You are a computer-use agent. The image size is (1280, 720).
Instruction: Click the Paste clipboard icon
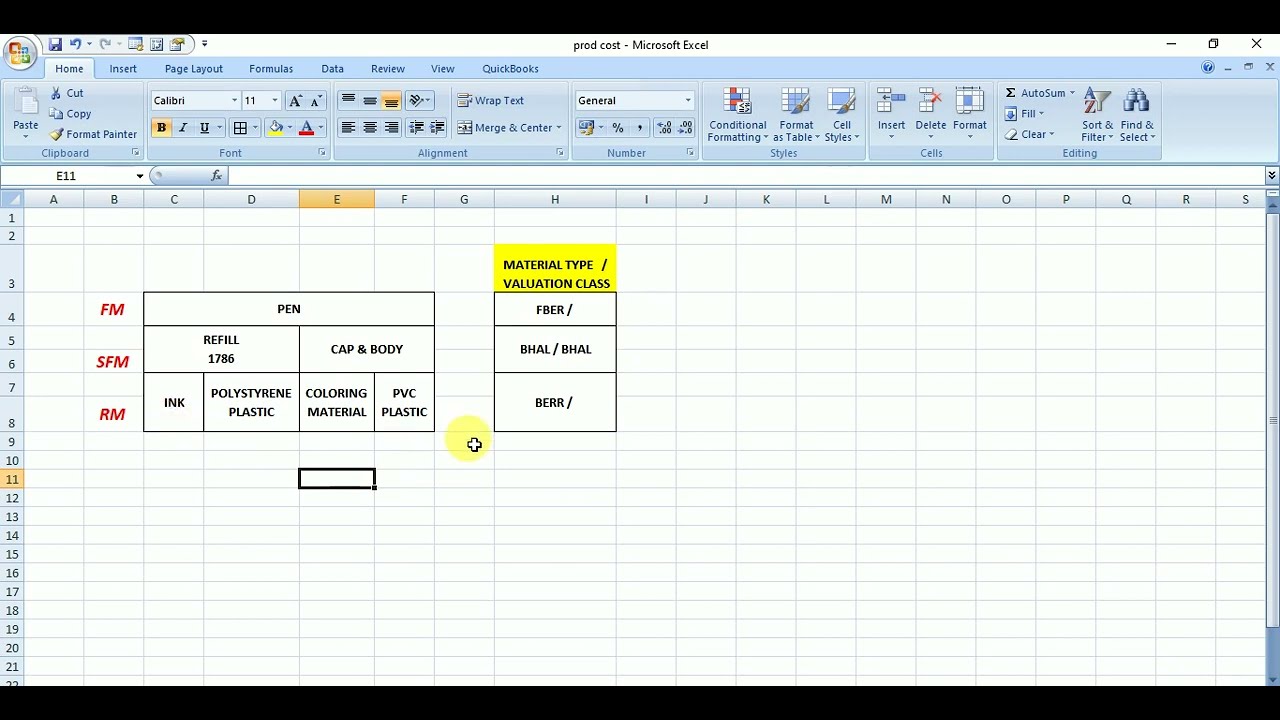point(25,103)
